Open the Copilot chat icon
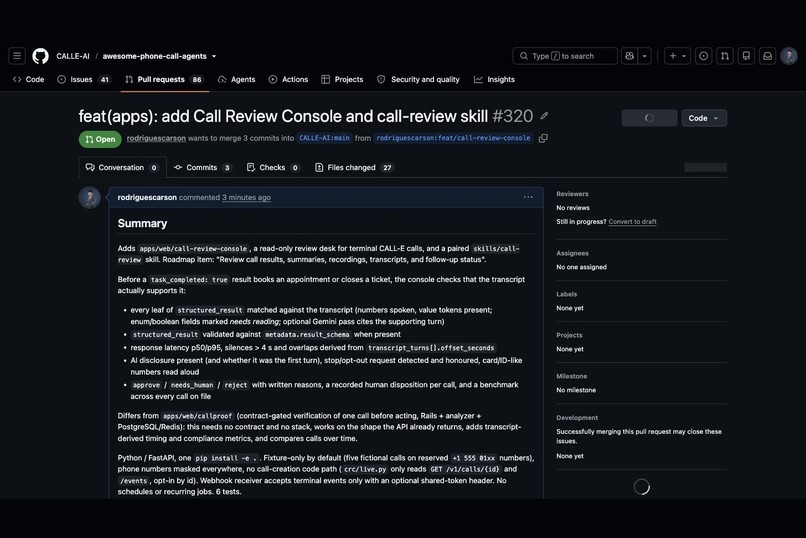Viewport: 806px width, 538px height. [x=629, y=56]
